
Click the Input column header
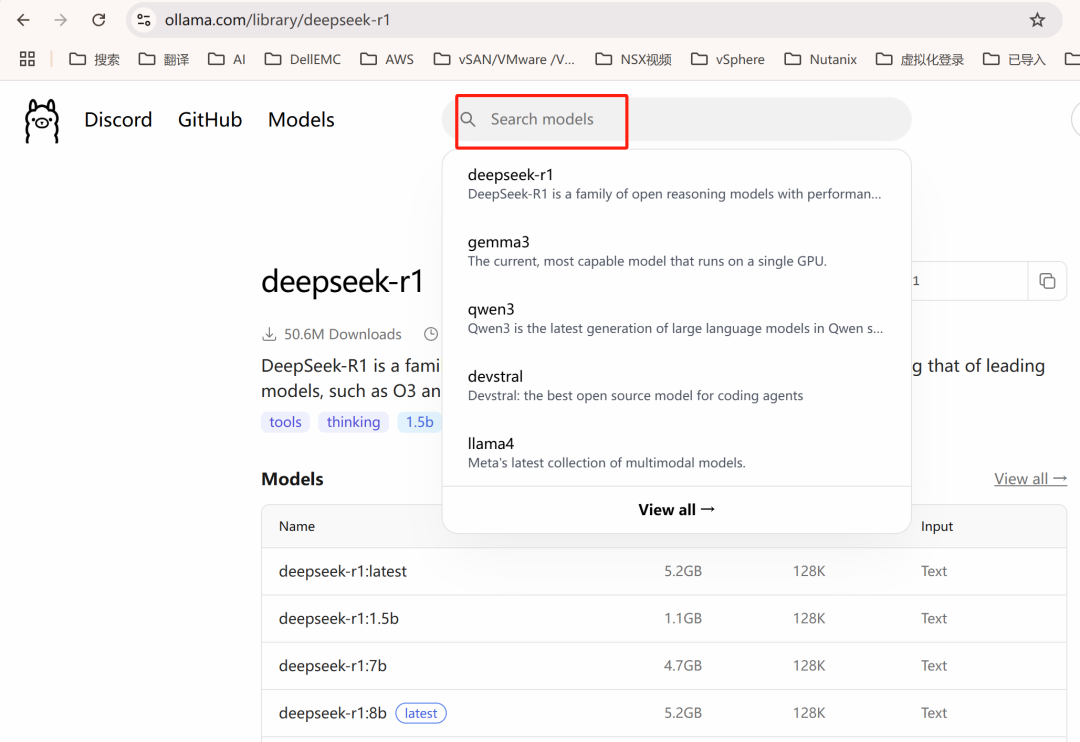pos(937,526)
